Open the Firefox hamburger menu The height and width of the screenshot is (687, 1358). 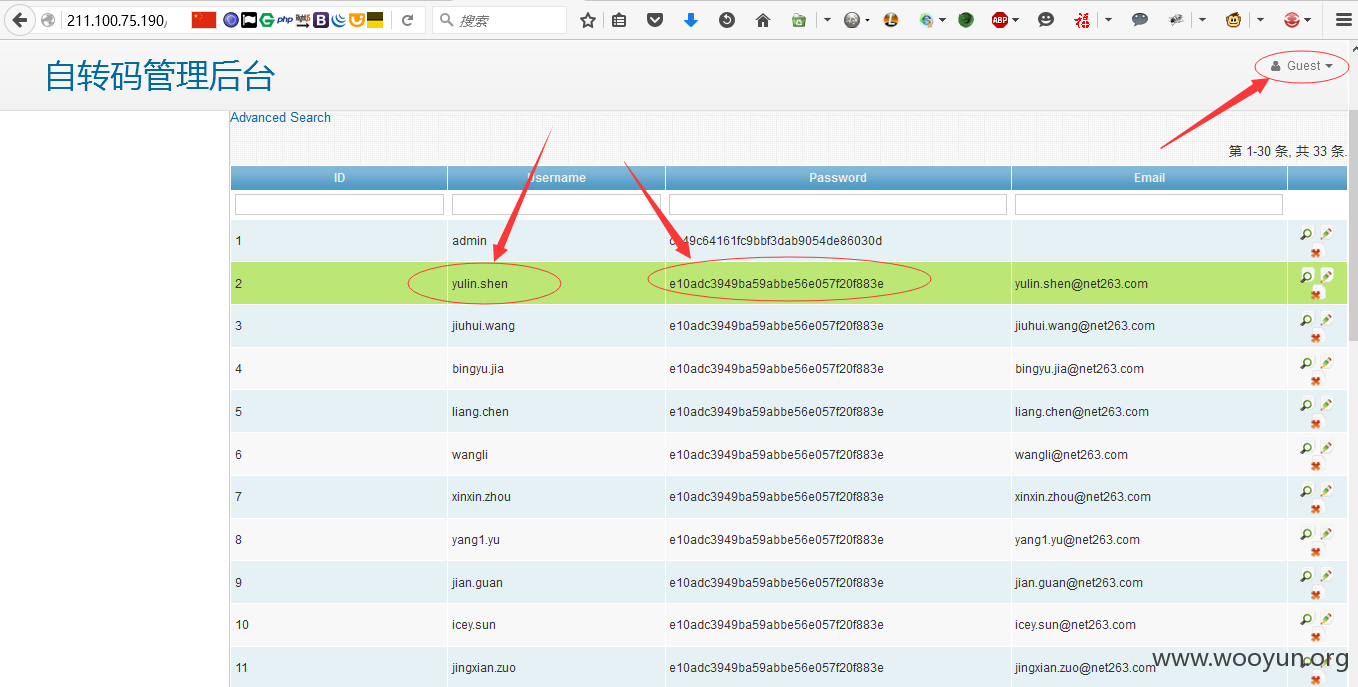[x=1343, y=20]
